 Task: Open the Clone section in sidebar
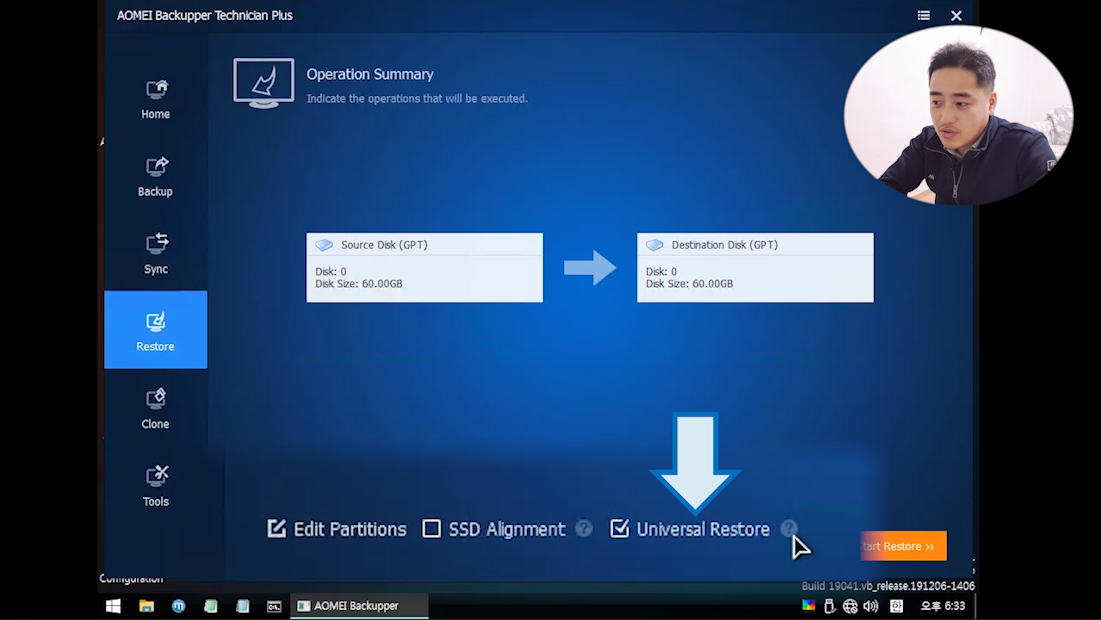[155, 409]
